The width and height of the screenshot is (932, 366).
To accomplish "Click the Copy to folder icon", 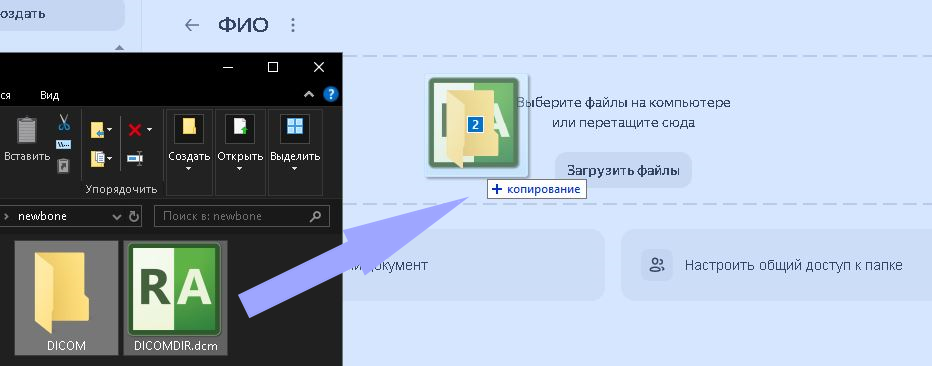I will [98, 159].
